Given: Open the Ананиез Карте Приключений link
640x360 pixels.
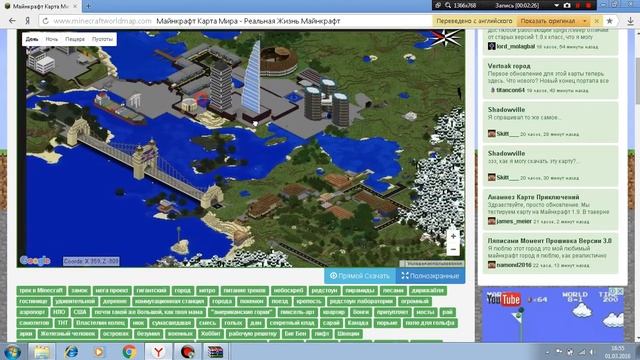Looking at the screenshot, I should pos(533,197).
